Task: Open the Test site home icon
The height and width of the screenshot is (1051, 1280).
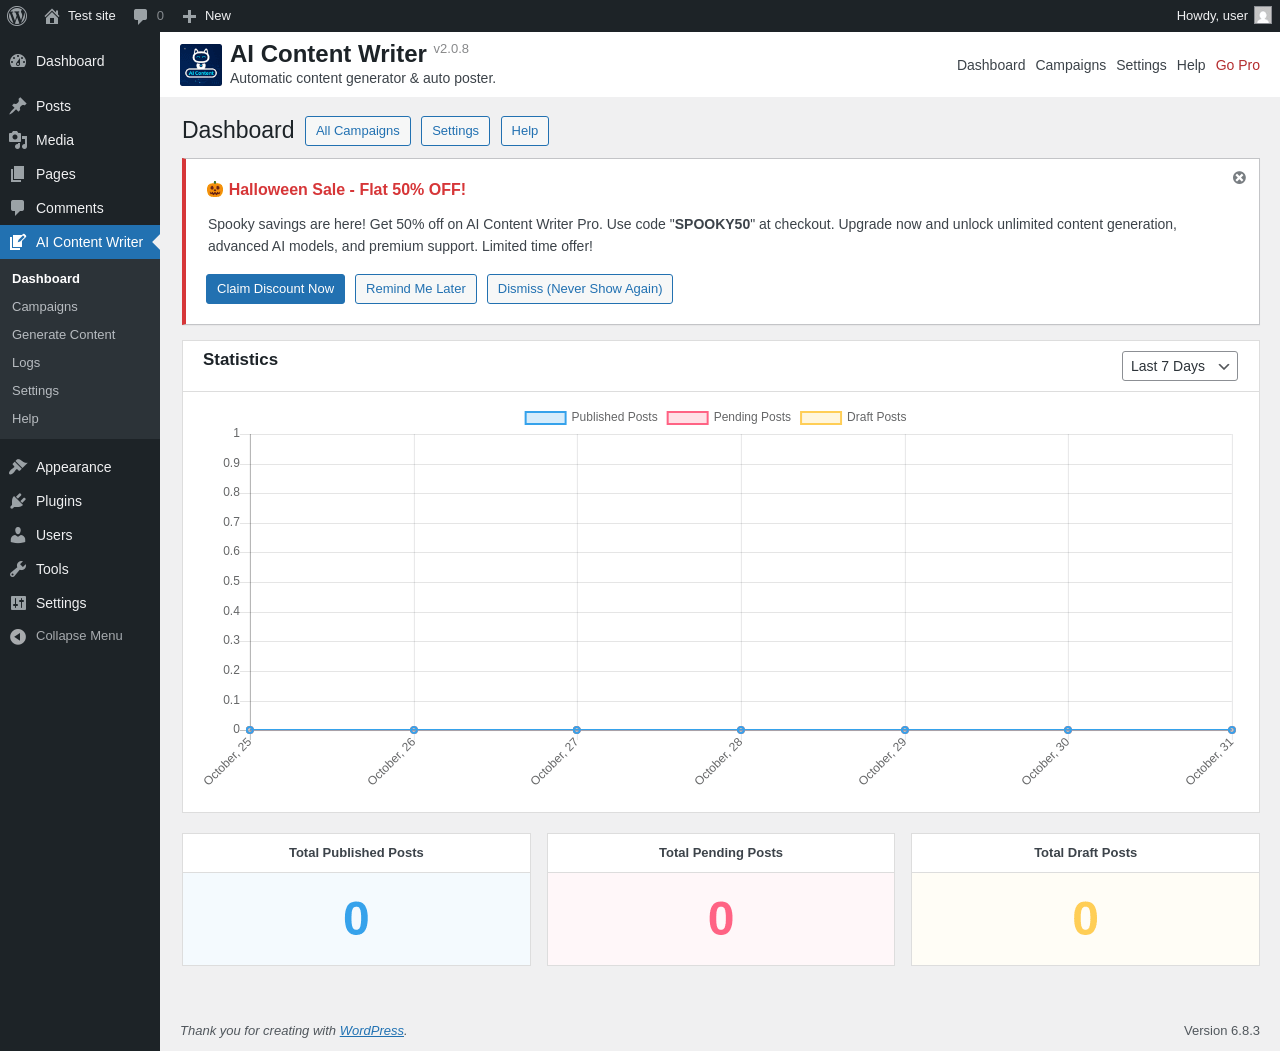Action: pos(52,16)
